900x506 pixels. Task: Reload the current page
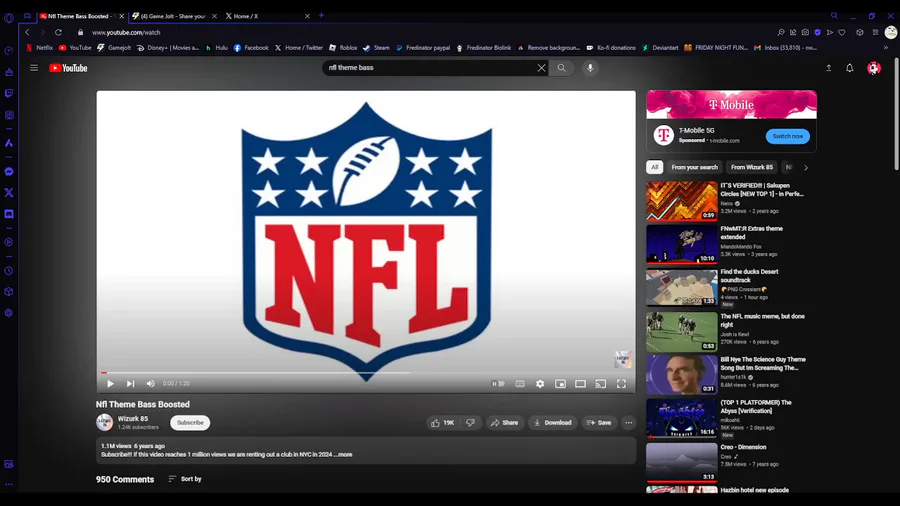tap(58, 32)
